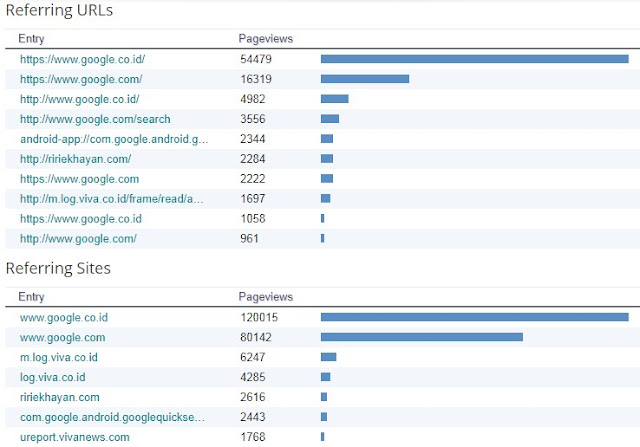Click the bar for www.google.com with 80142 pageviews

click(x=422, y=337)
